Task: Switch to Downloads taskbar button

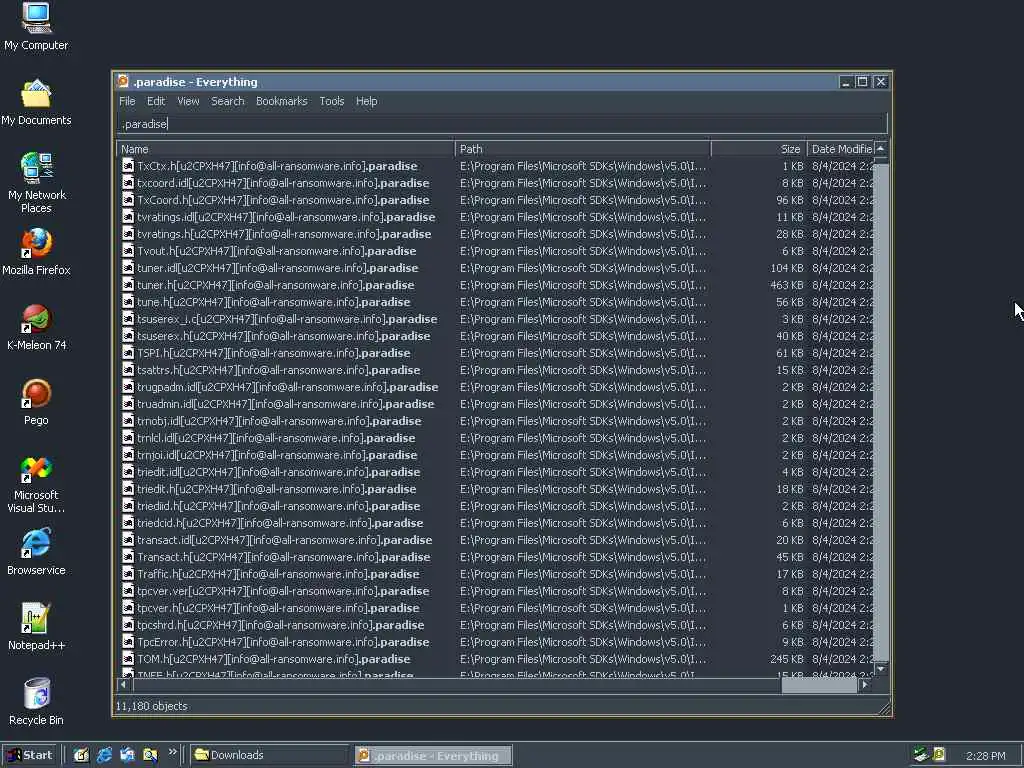Action: pyautogui.click(x=269, y=755)
